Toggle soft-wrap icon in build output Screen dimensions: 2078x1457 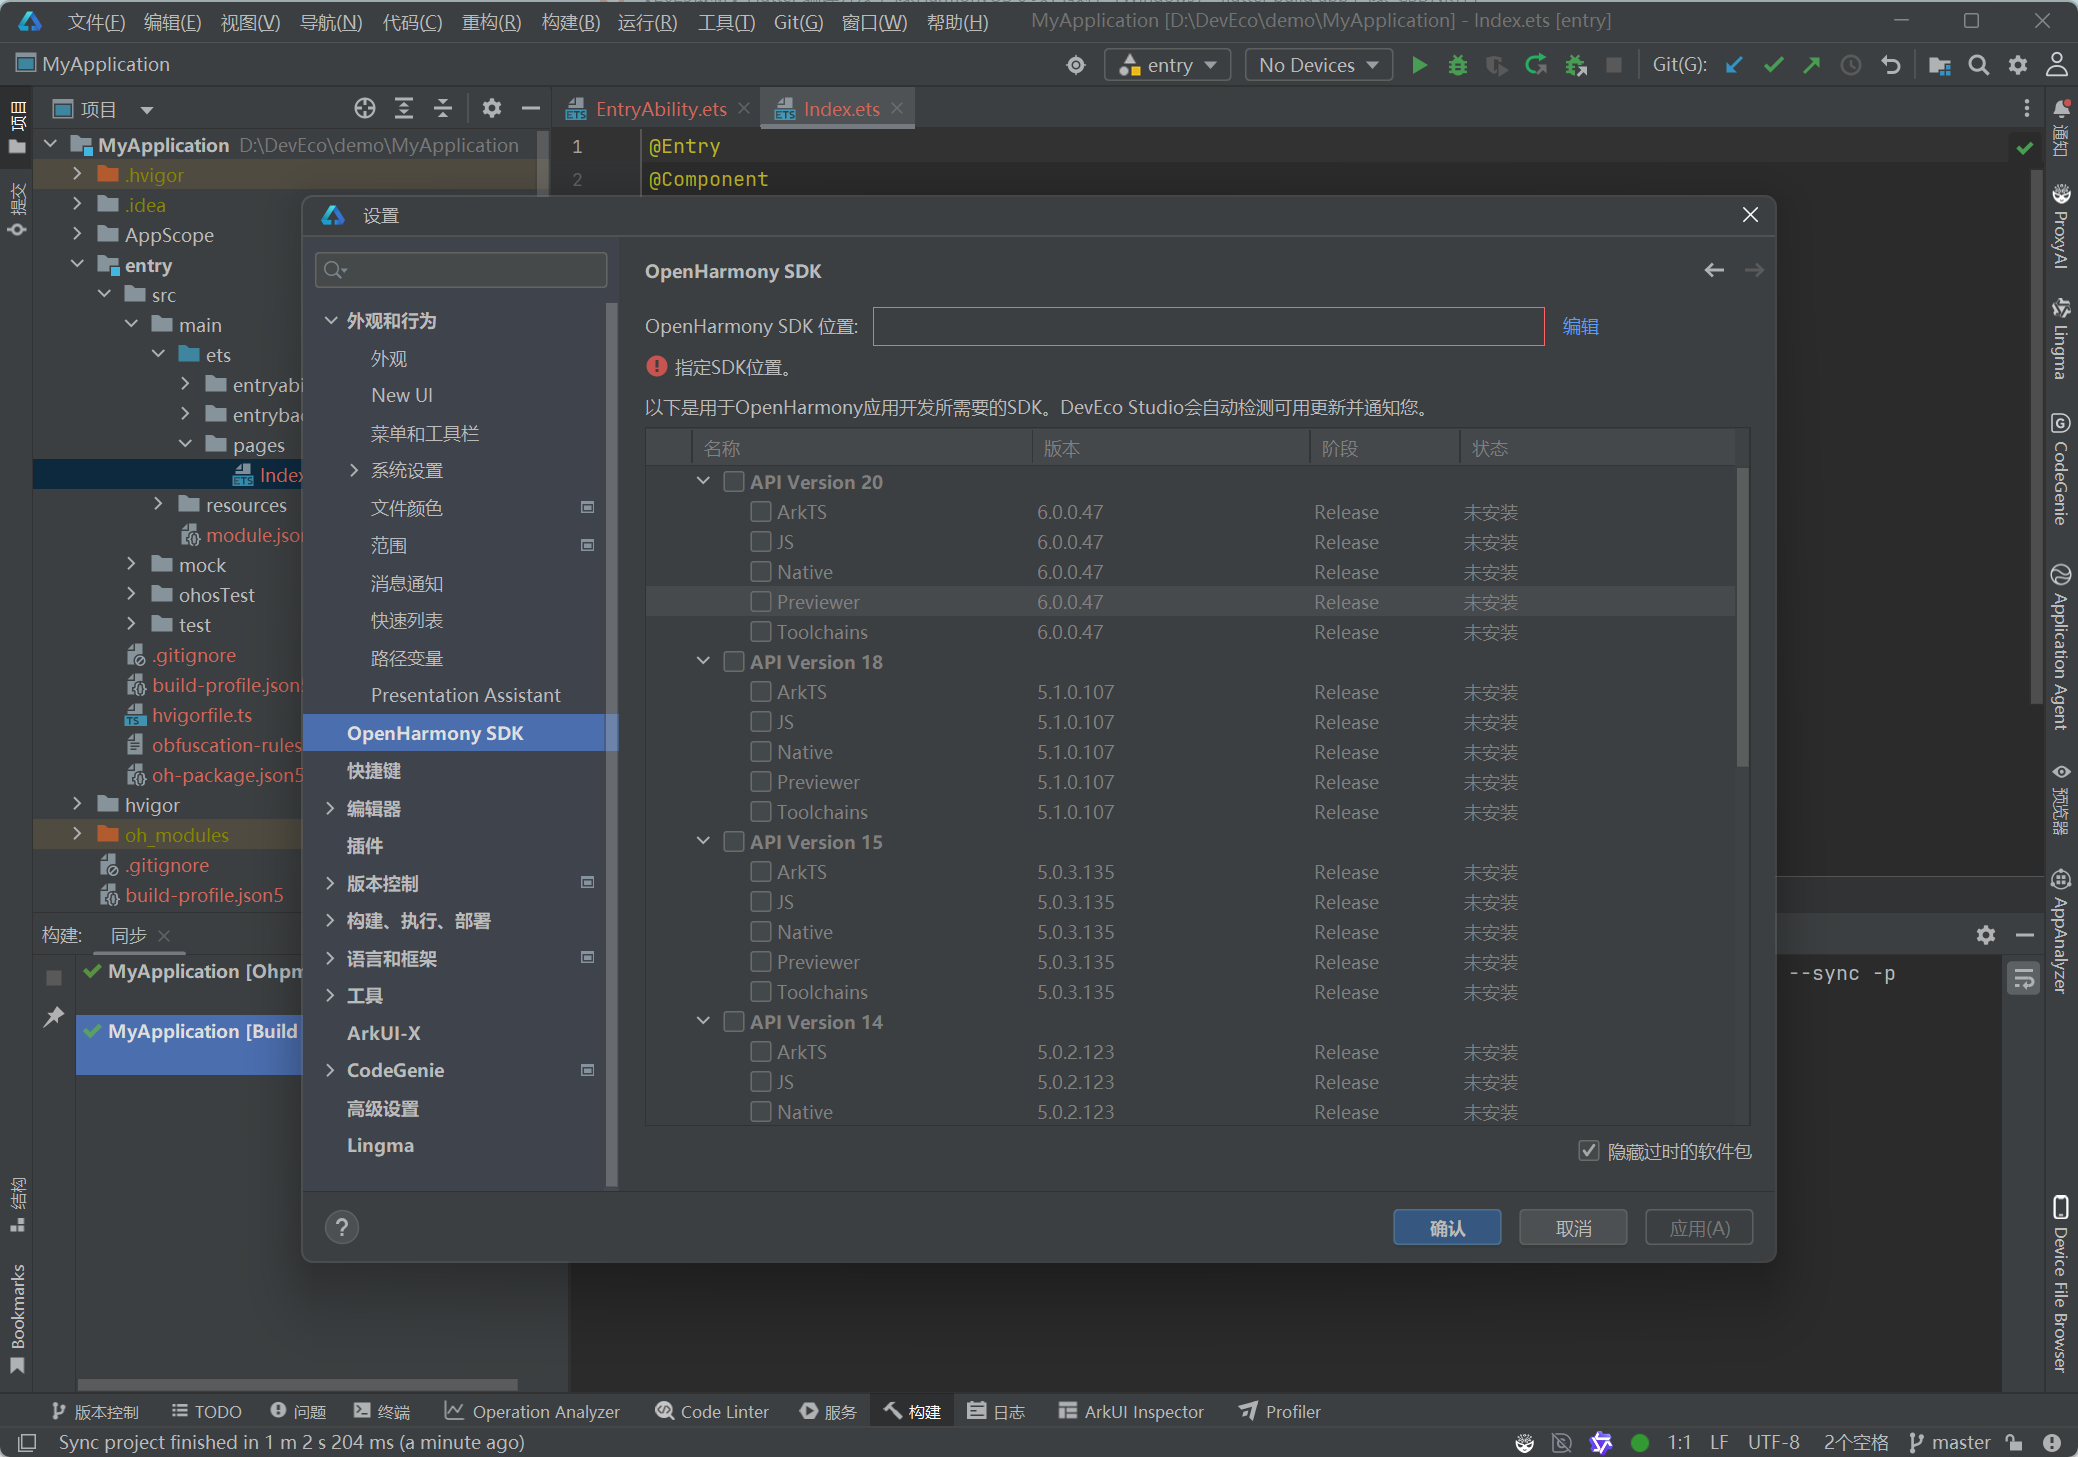coord(2024,978)
